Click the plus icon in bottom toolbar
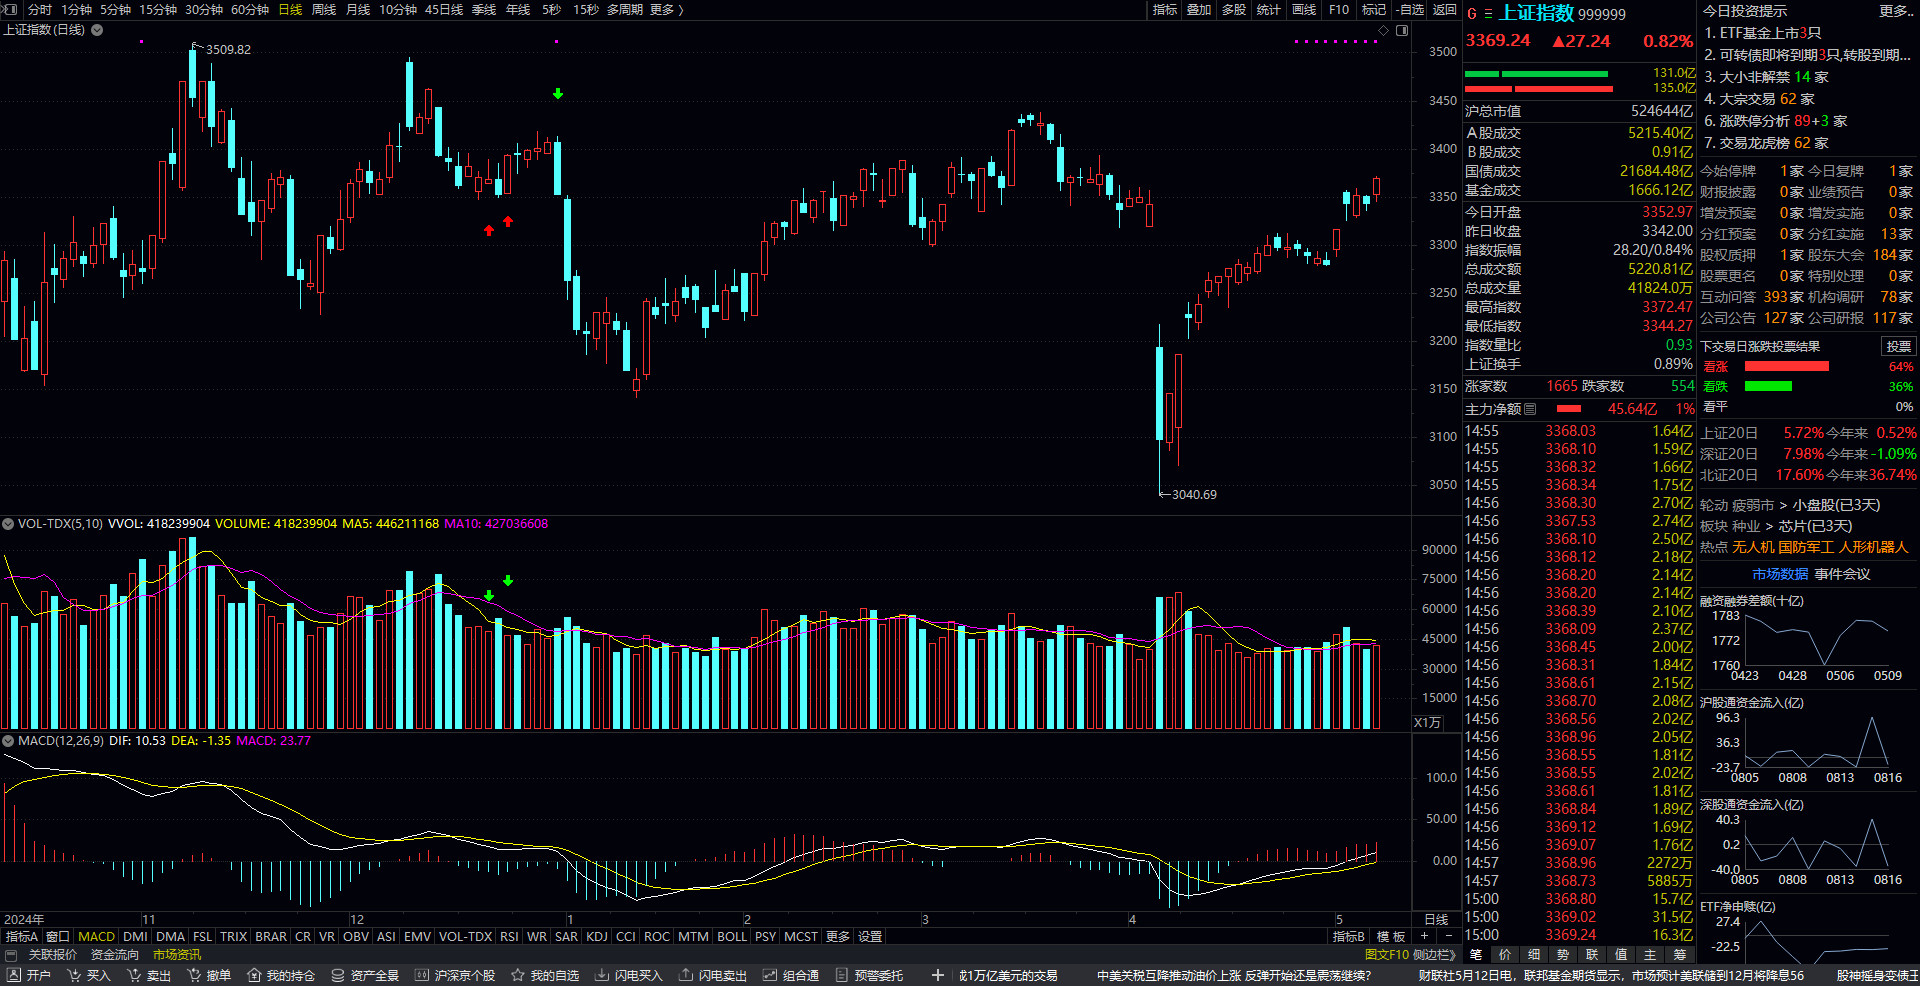The height and width of the screenshot is (986, 1920). pos(937,975)
